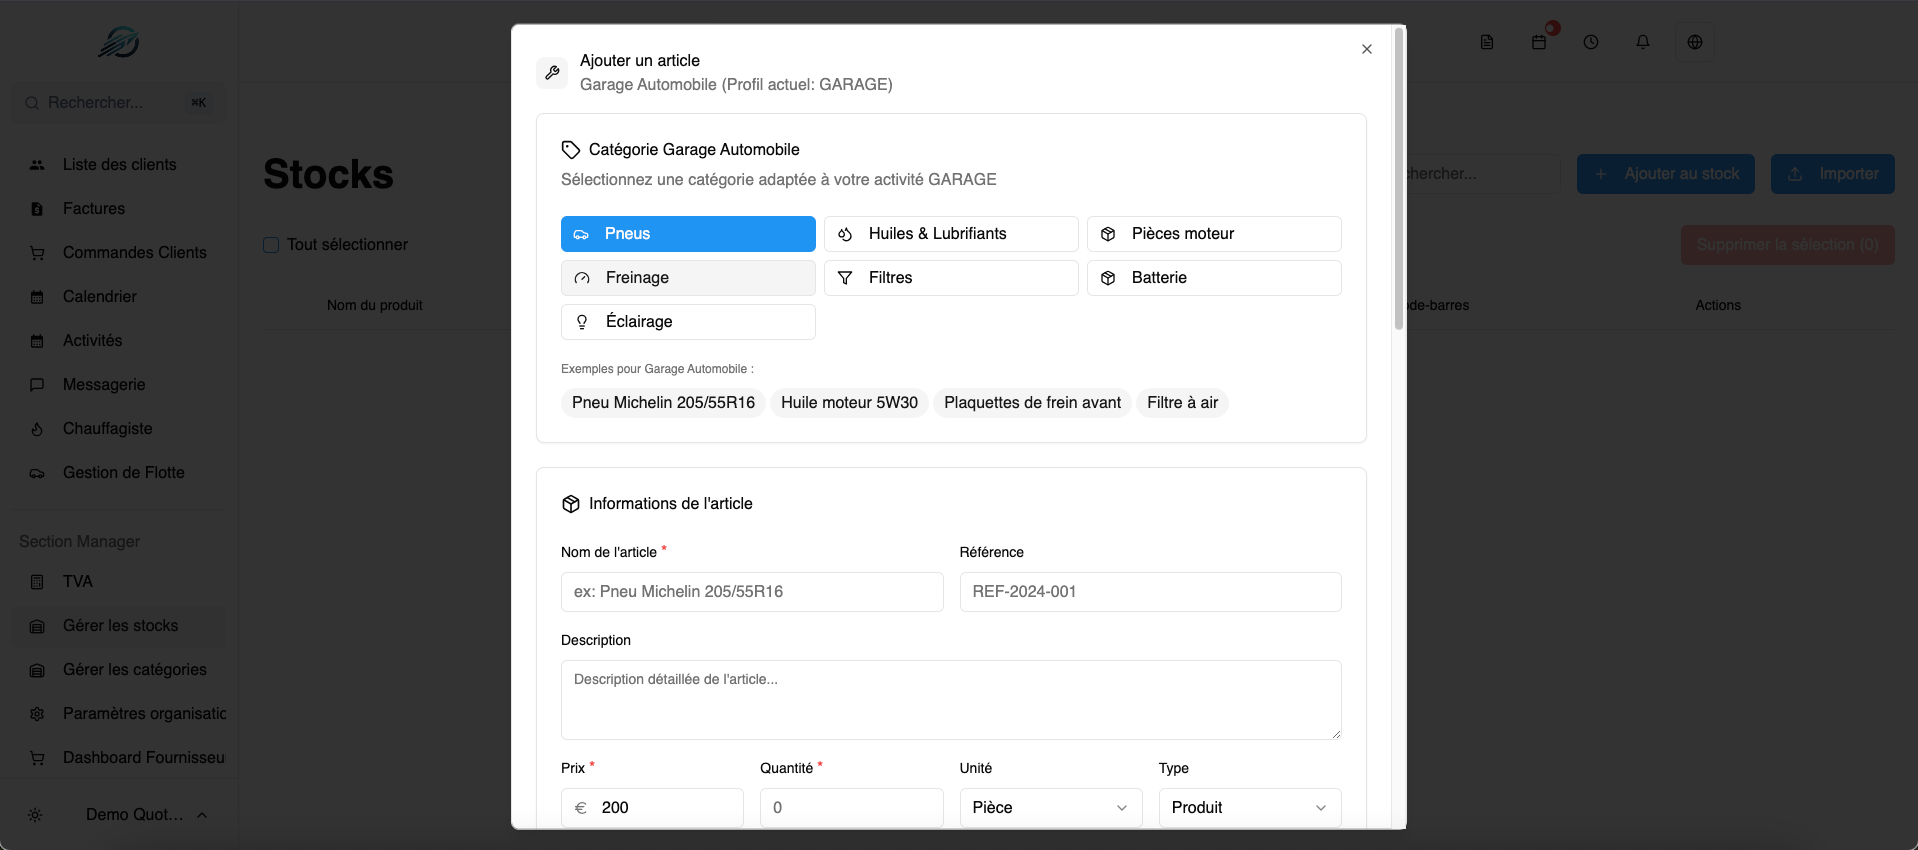This screenshot has height=850, width=1918.
Task: Click the Prix field showing 200
Action: pyautogui.click(x=652, y=808)
